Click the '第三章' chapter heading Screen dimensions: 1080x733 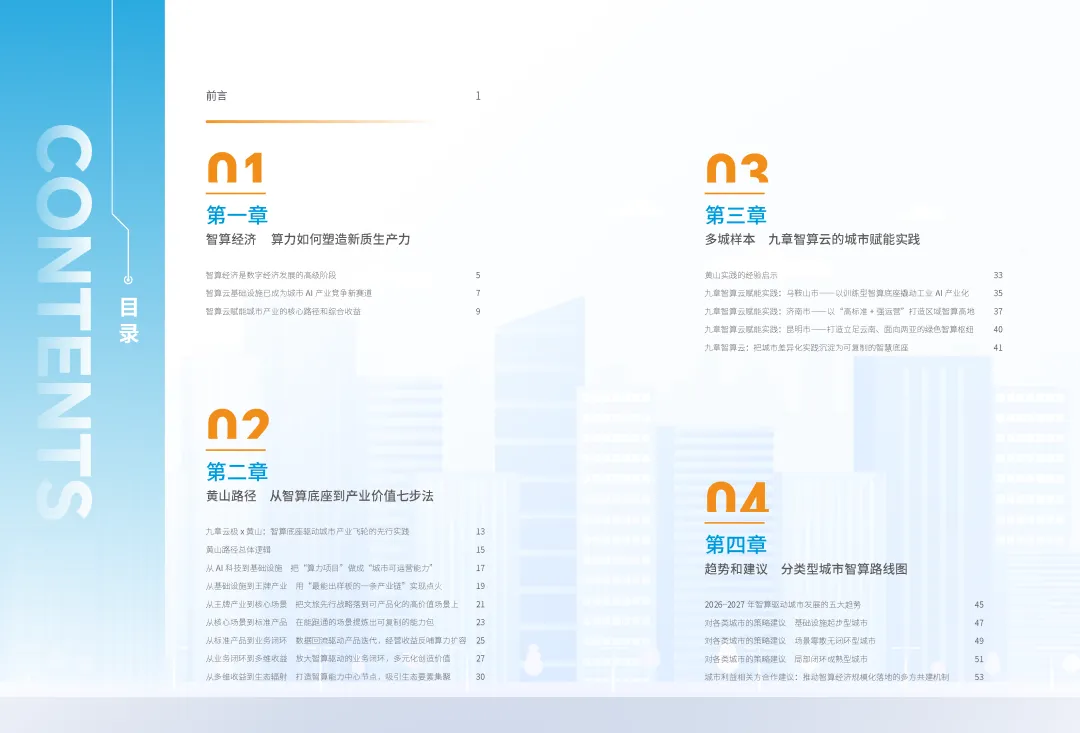click(736, 215)
